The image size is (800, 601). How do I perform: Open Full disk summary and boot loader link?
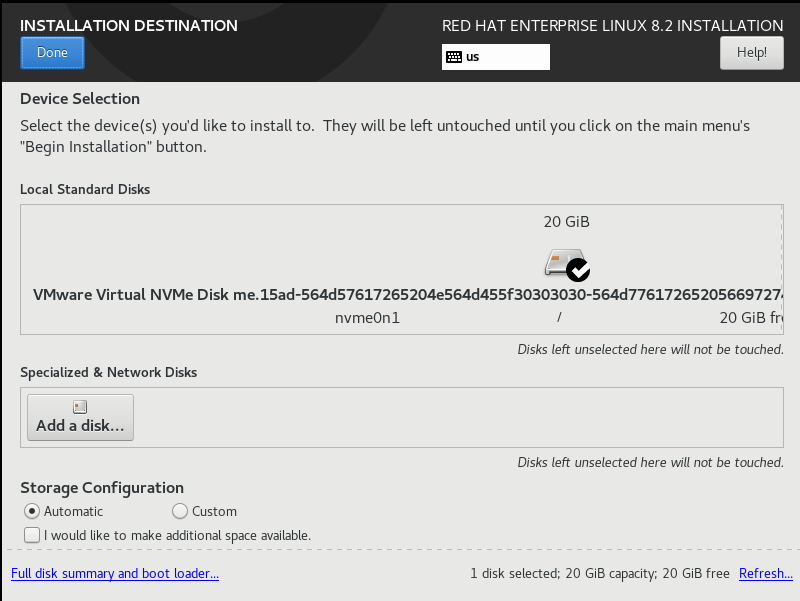pyautogui.click(x=115, y=573)
